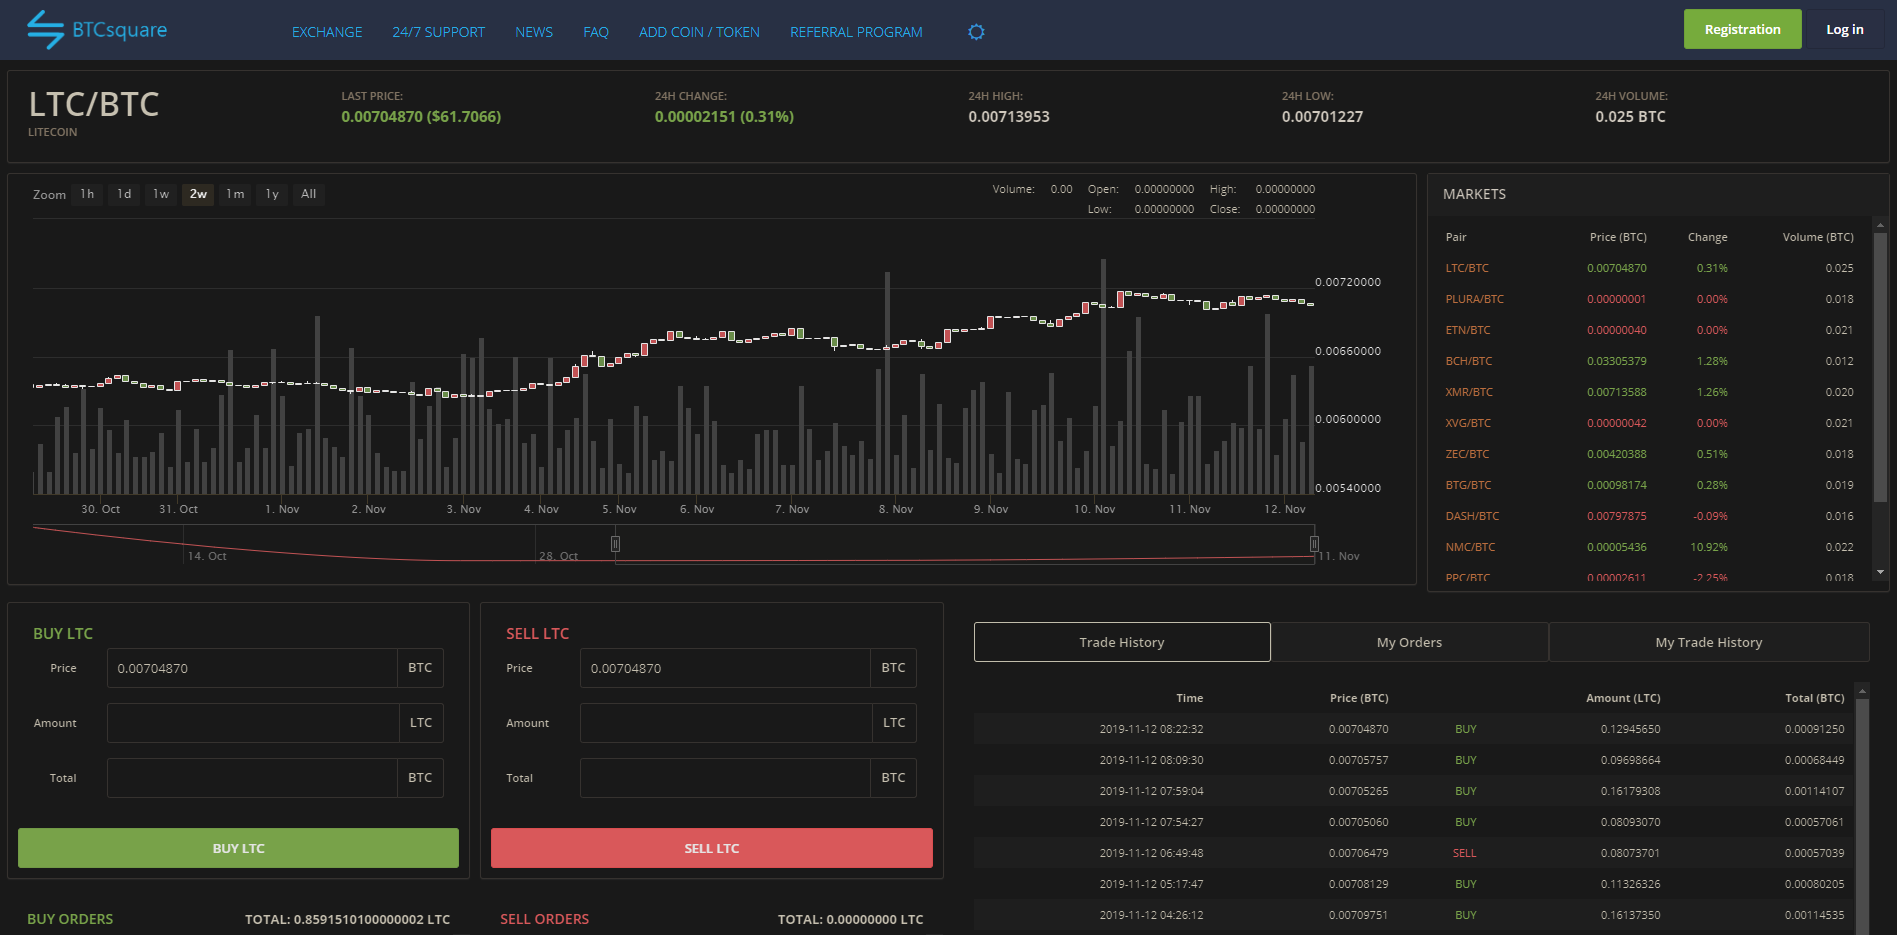Click the BUY ORDERS heading
1897x935 pixels.
[70, 919]
